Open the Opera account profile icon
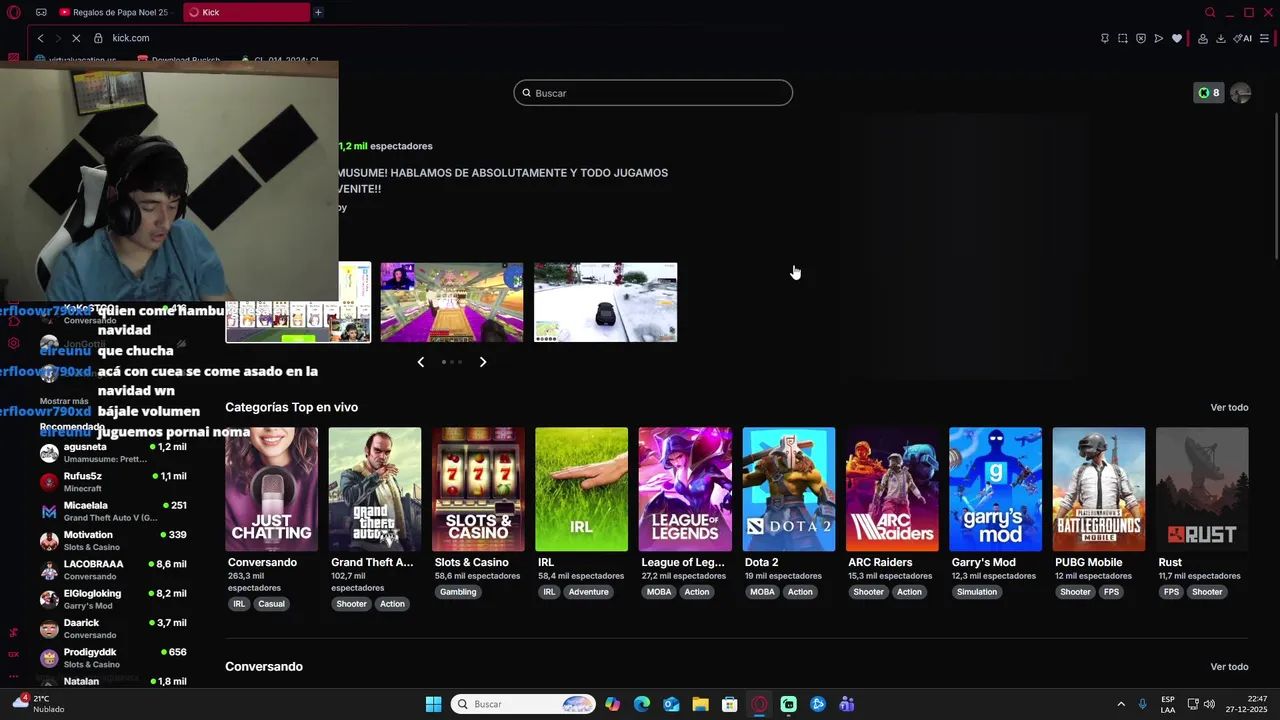1280x720 pixels. tap(1202, 38)
